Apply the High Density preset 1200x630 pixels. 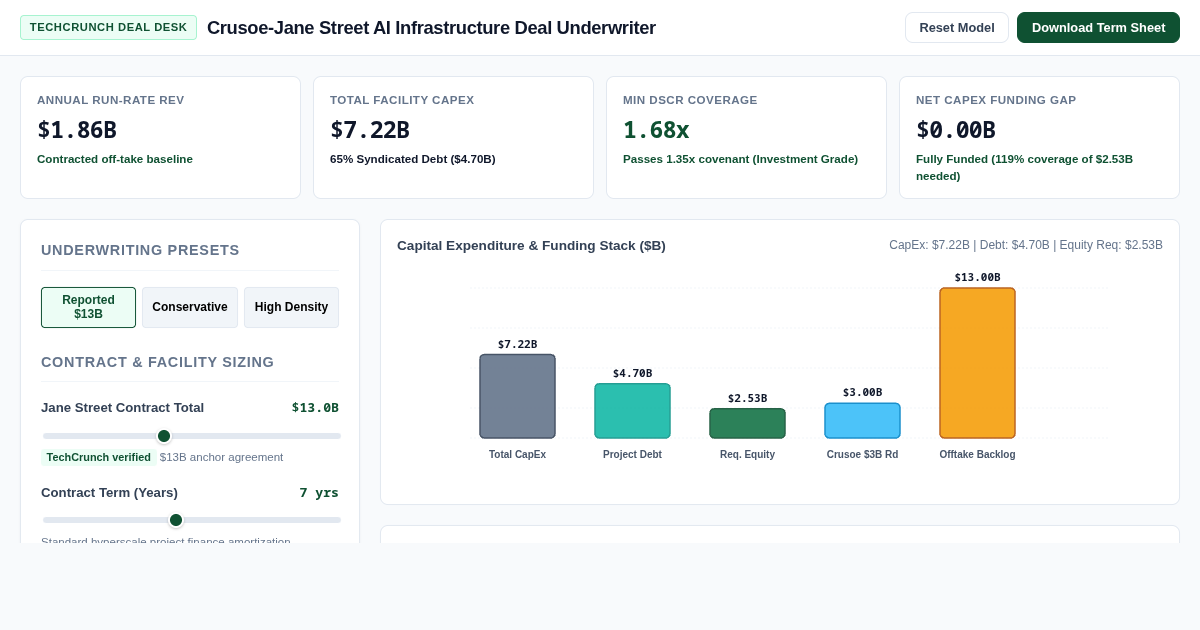tap(291, 307)
